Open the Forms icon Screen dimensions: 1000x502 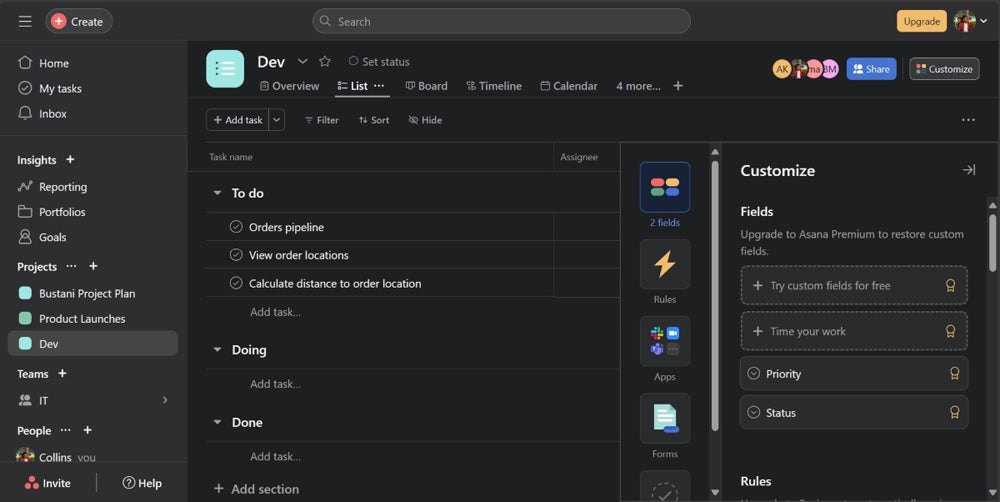pos(665,418)
